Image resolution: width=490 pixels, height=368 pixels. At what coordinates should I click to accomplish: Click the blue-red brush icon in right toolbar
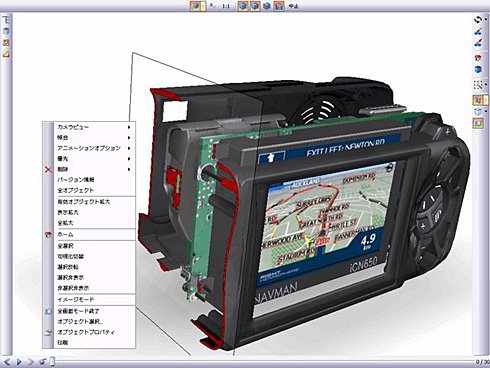478,43
